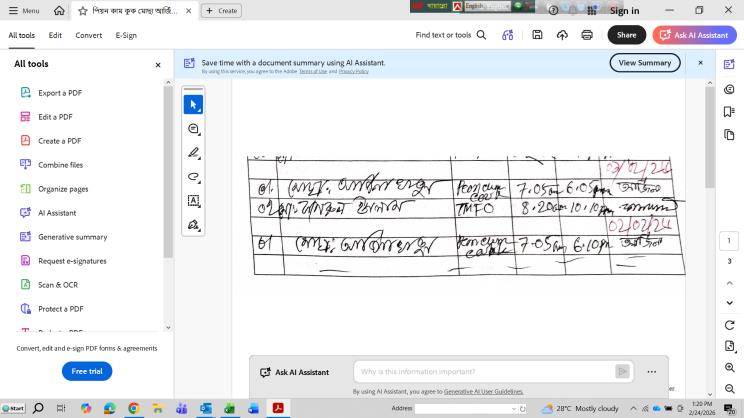Viewport: 744px width, 418px height.
Task: Click the save document icon
Action: coord(537,35)
